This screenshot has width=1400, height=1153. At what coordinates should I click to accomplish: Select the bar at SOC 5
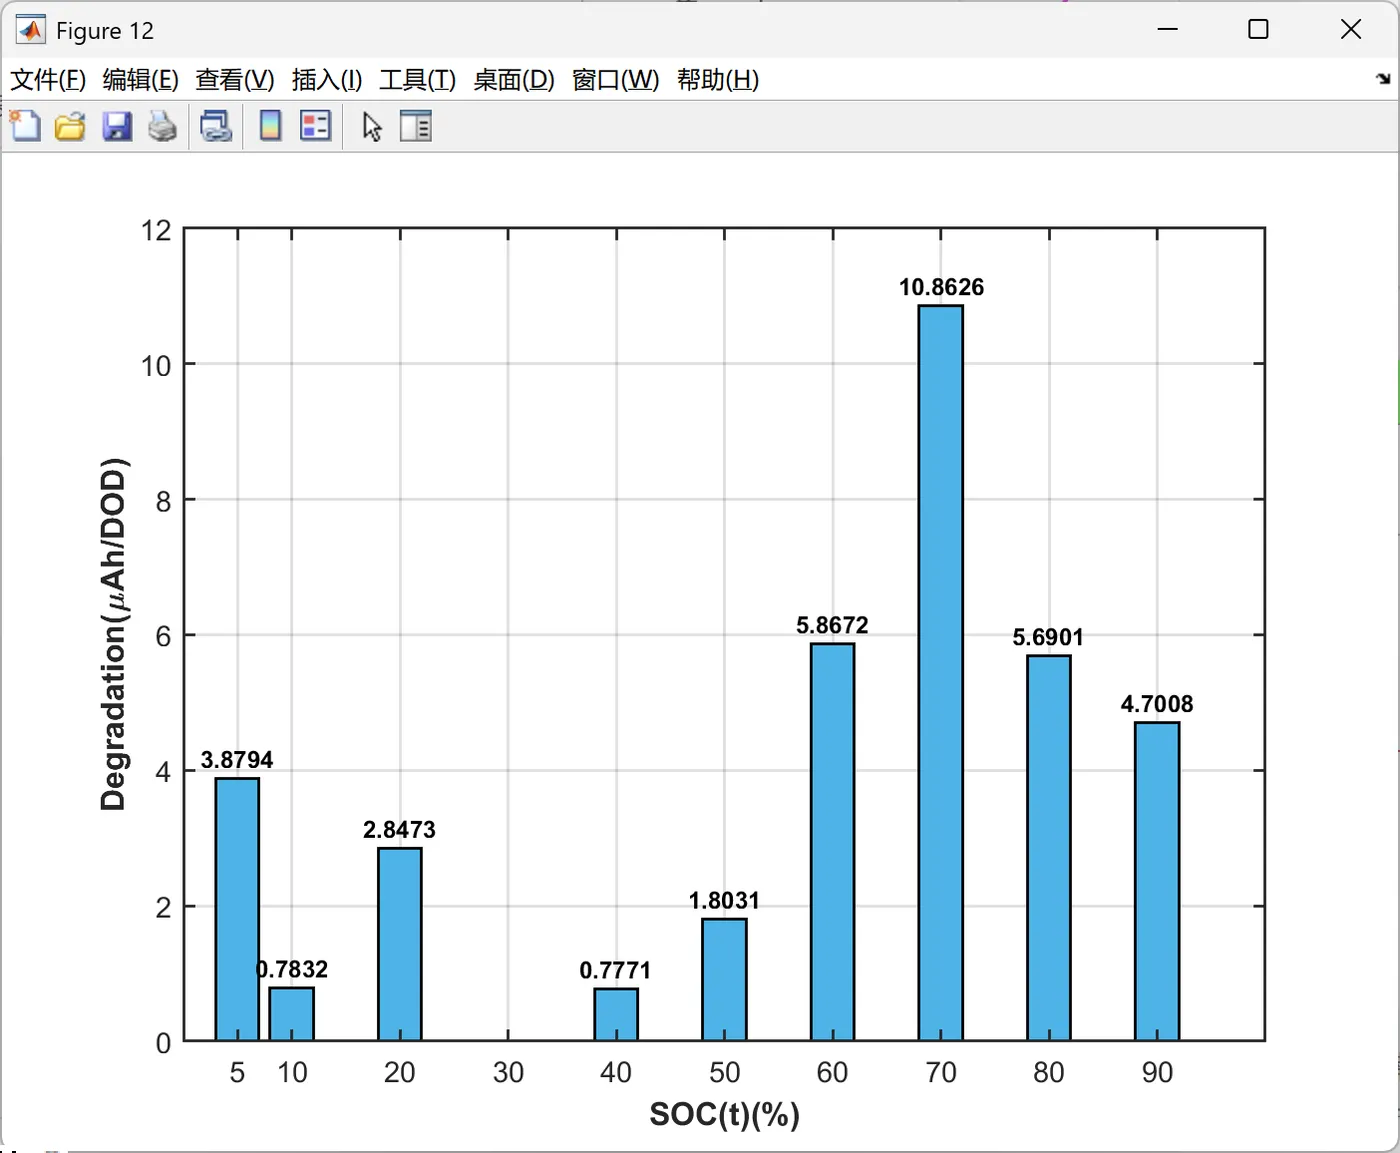pyautogui.click(x=237, y=909)
